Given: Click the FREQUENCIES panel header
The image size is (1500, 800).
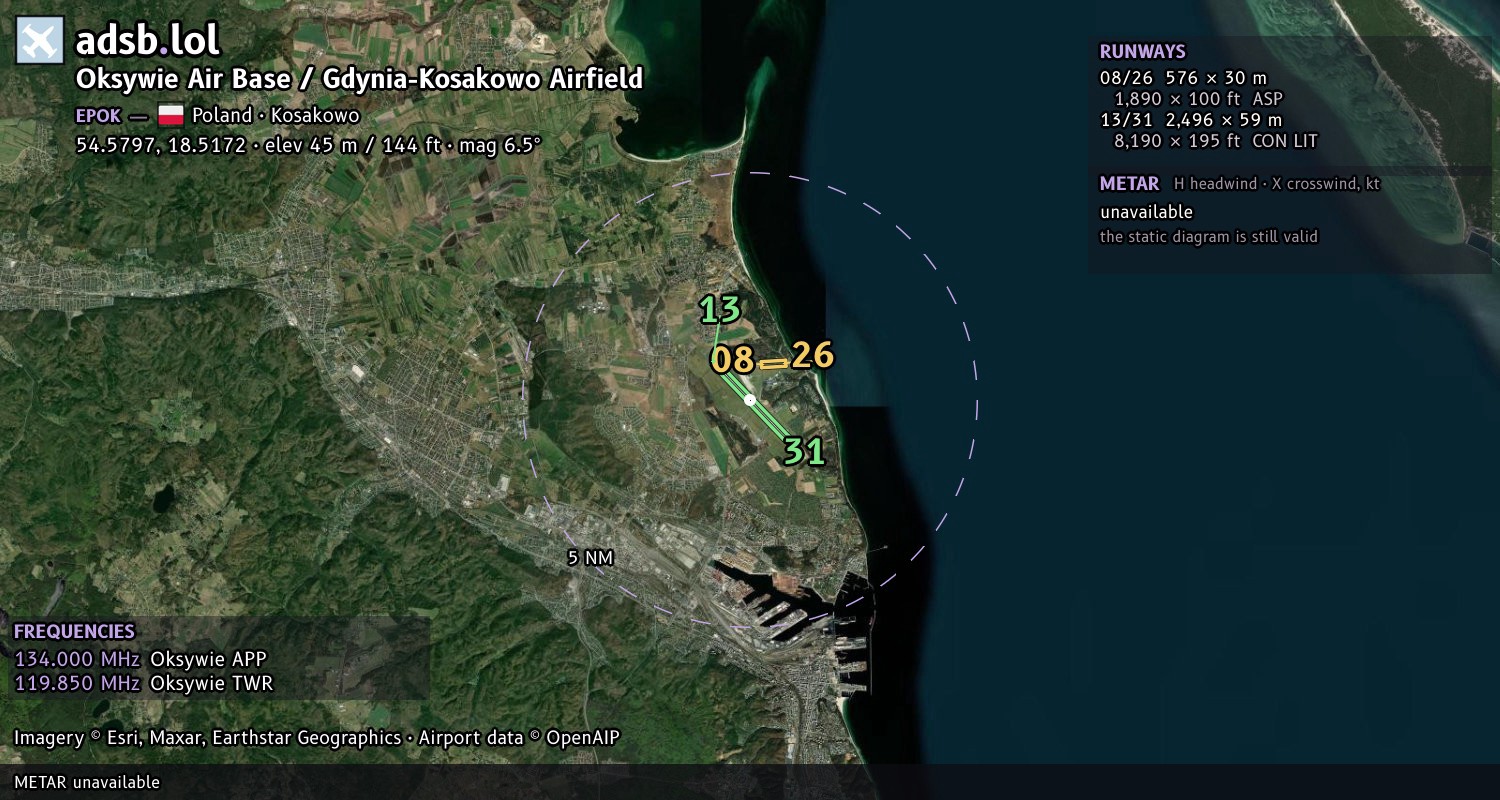Looking at the screenshot, I should [x=74, y=632].
